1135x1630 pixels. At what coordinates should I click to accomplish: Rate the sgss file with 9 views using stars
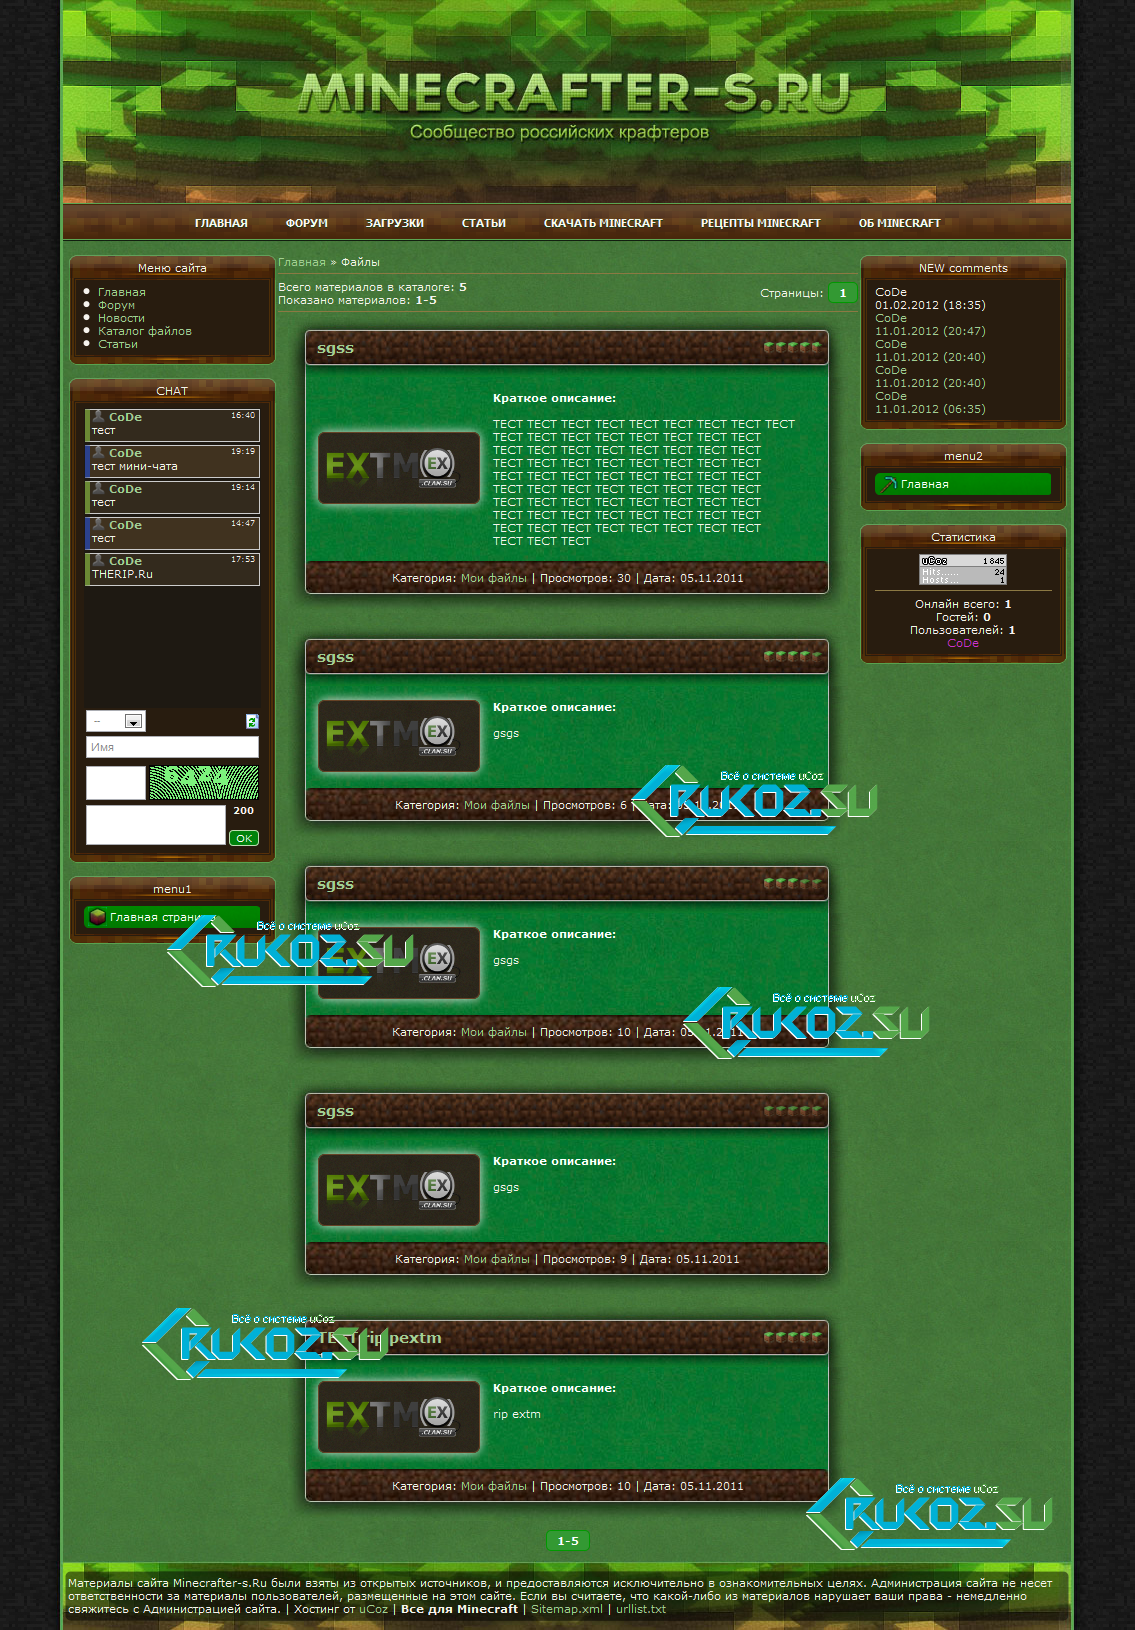pyautogui.click(x=792, y=1111)
